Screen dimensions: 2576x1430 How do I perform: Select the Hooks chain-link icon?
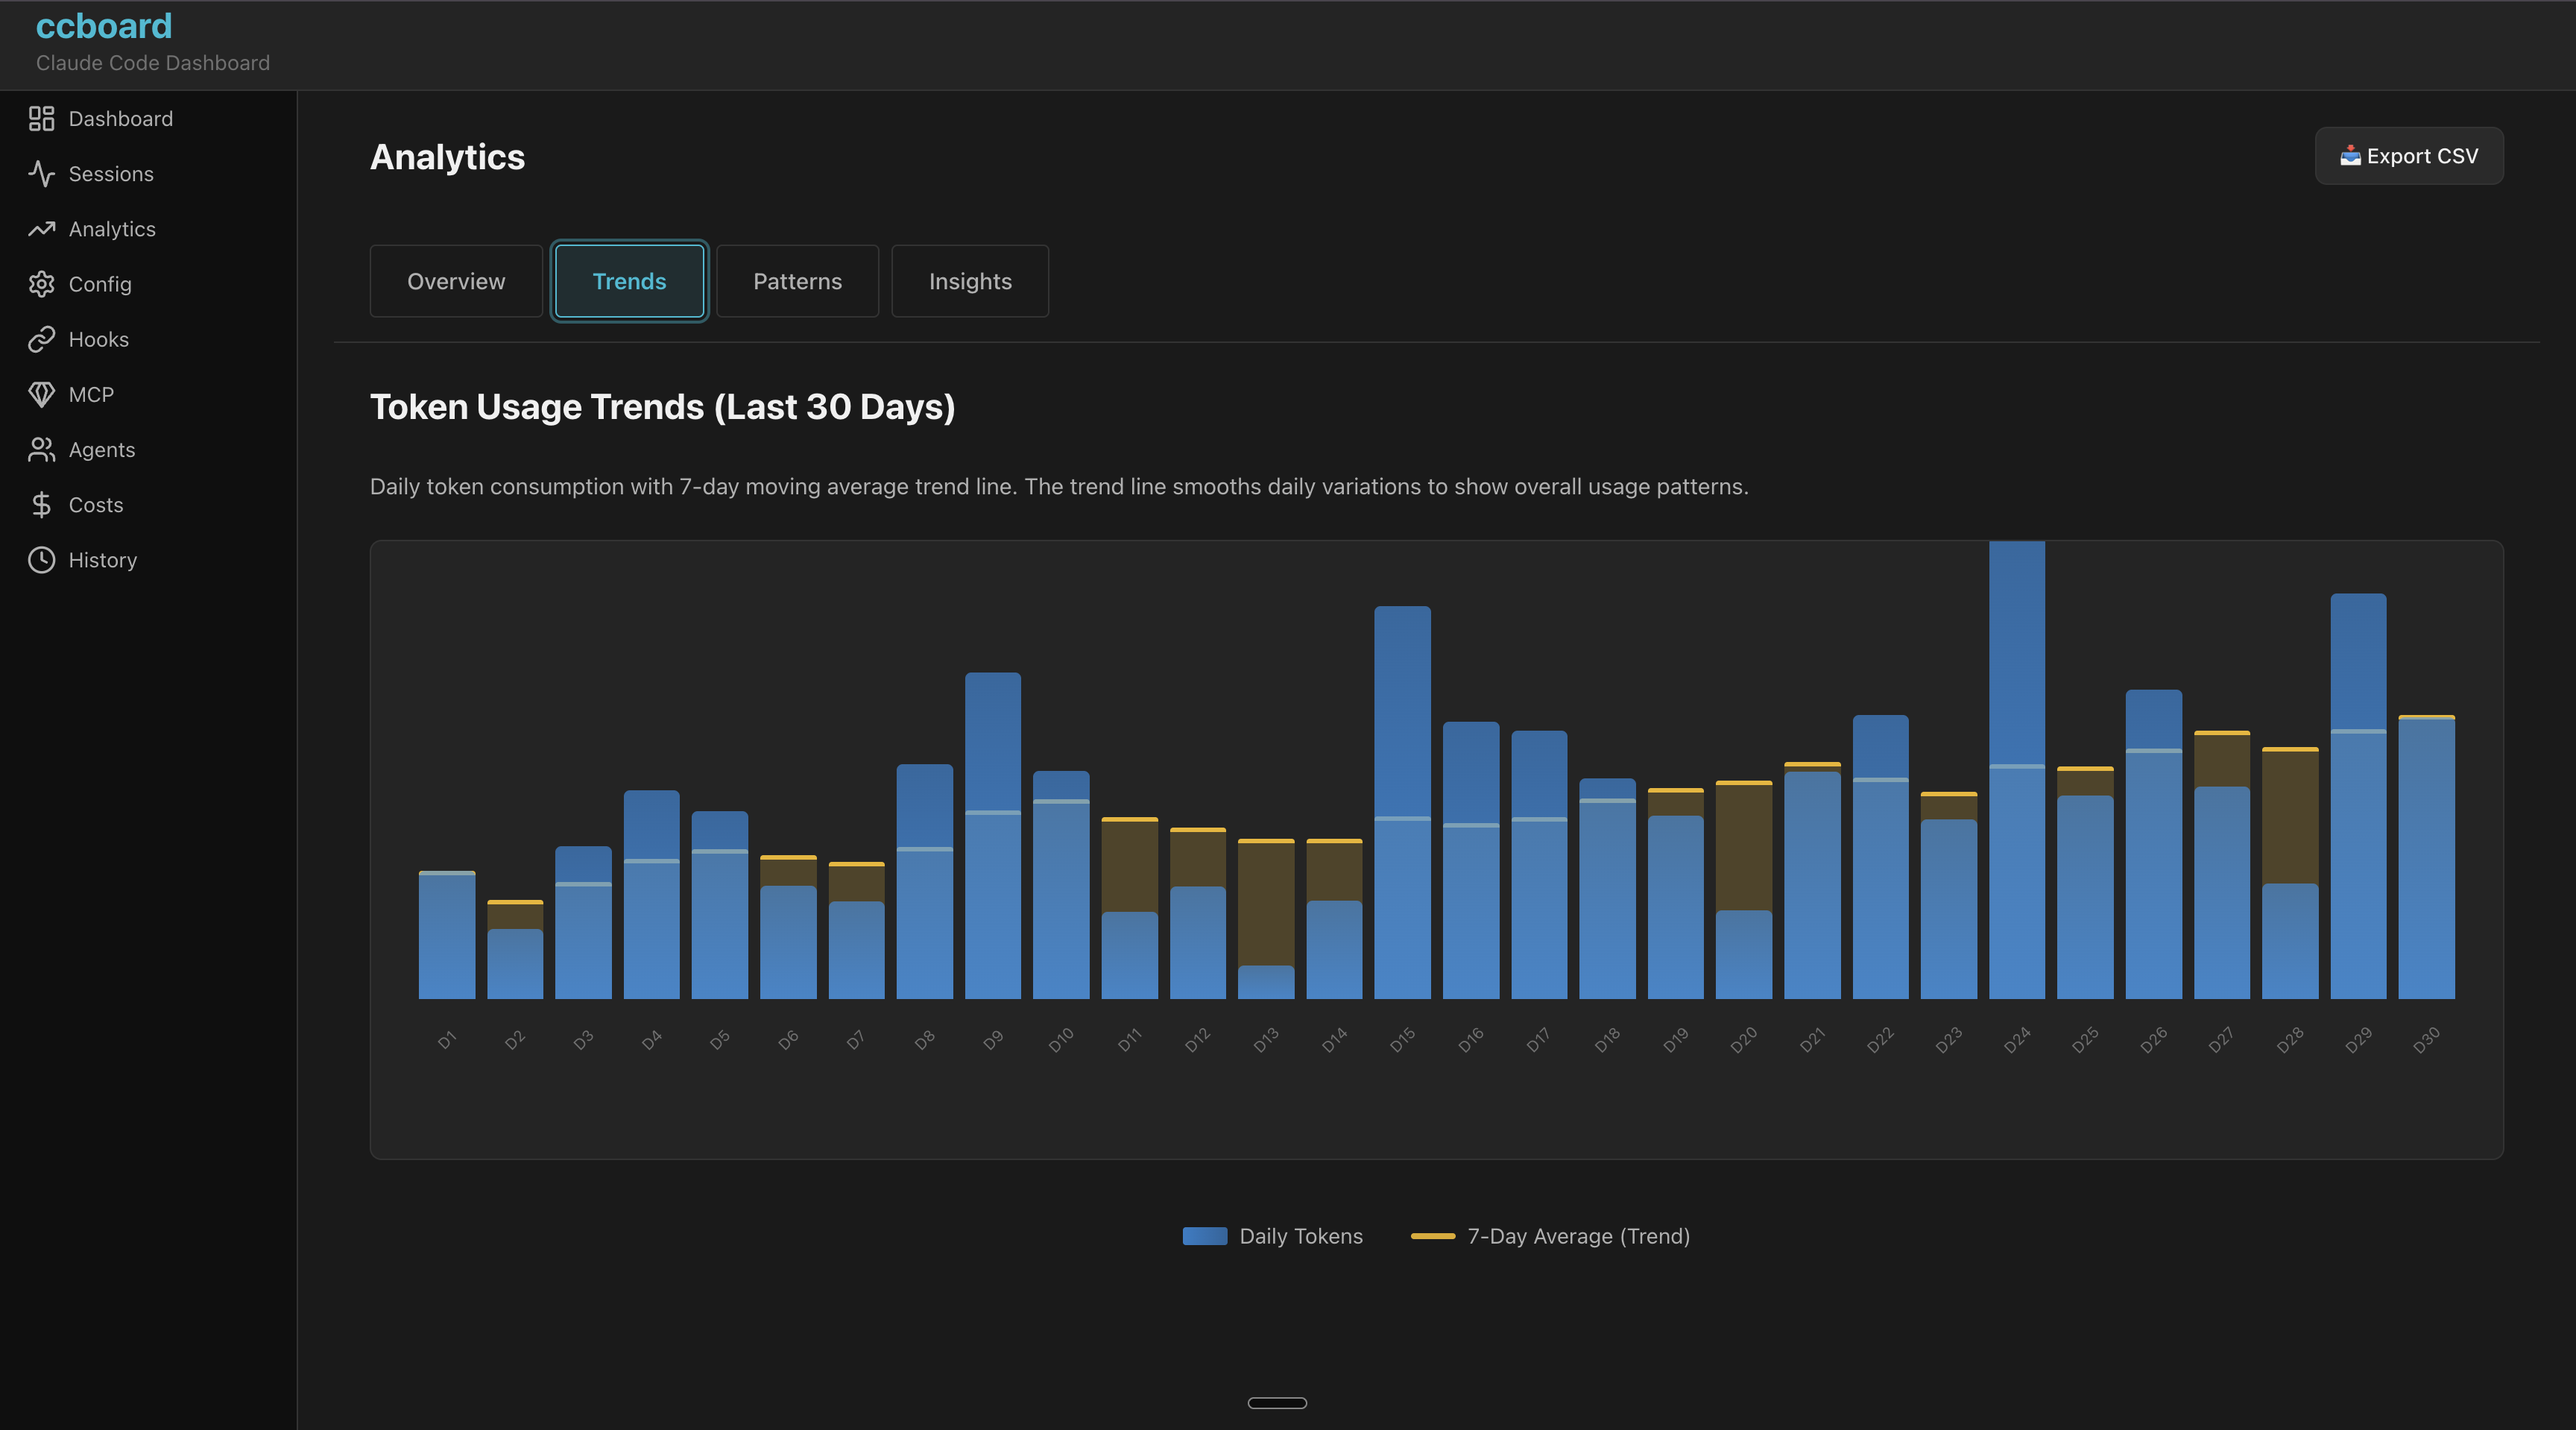point(41,338)
